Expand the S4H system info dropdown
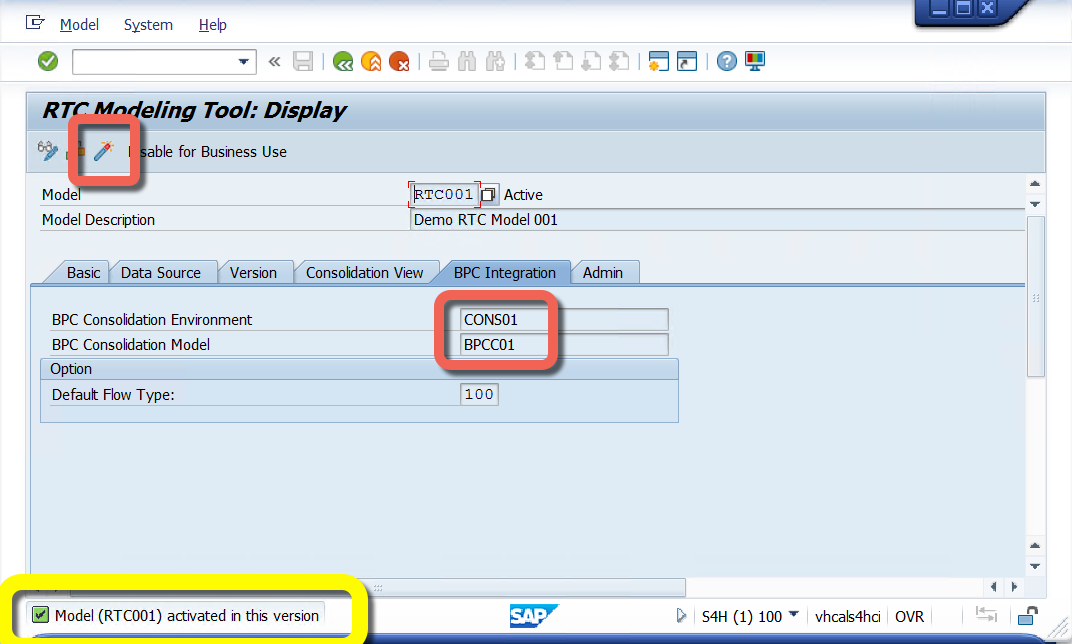The width and height of the screenshot is (1072, 644). [793, 616]
